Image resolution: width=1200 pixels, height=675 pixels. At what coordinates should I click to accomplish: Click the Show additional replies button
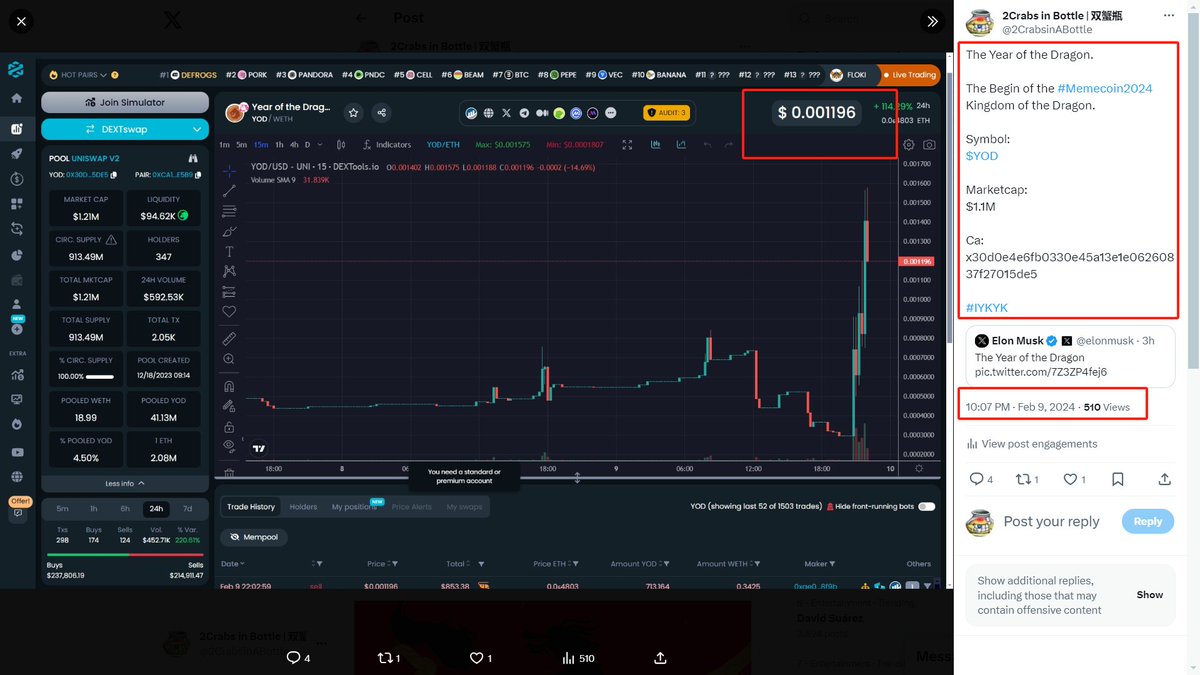click(x=1149, y=594)
